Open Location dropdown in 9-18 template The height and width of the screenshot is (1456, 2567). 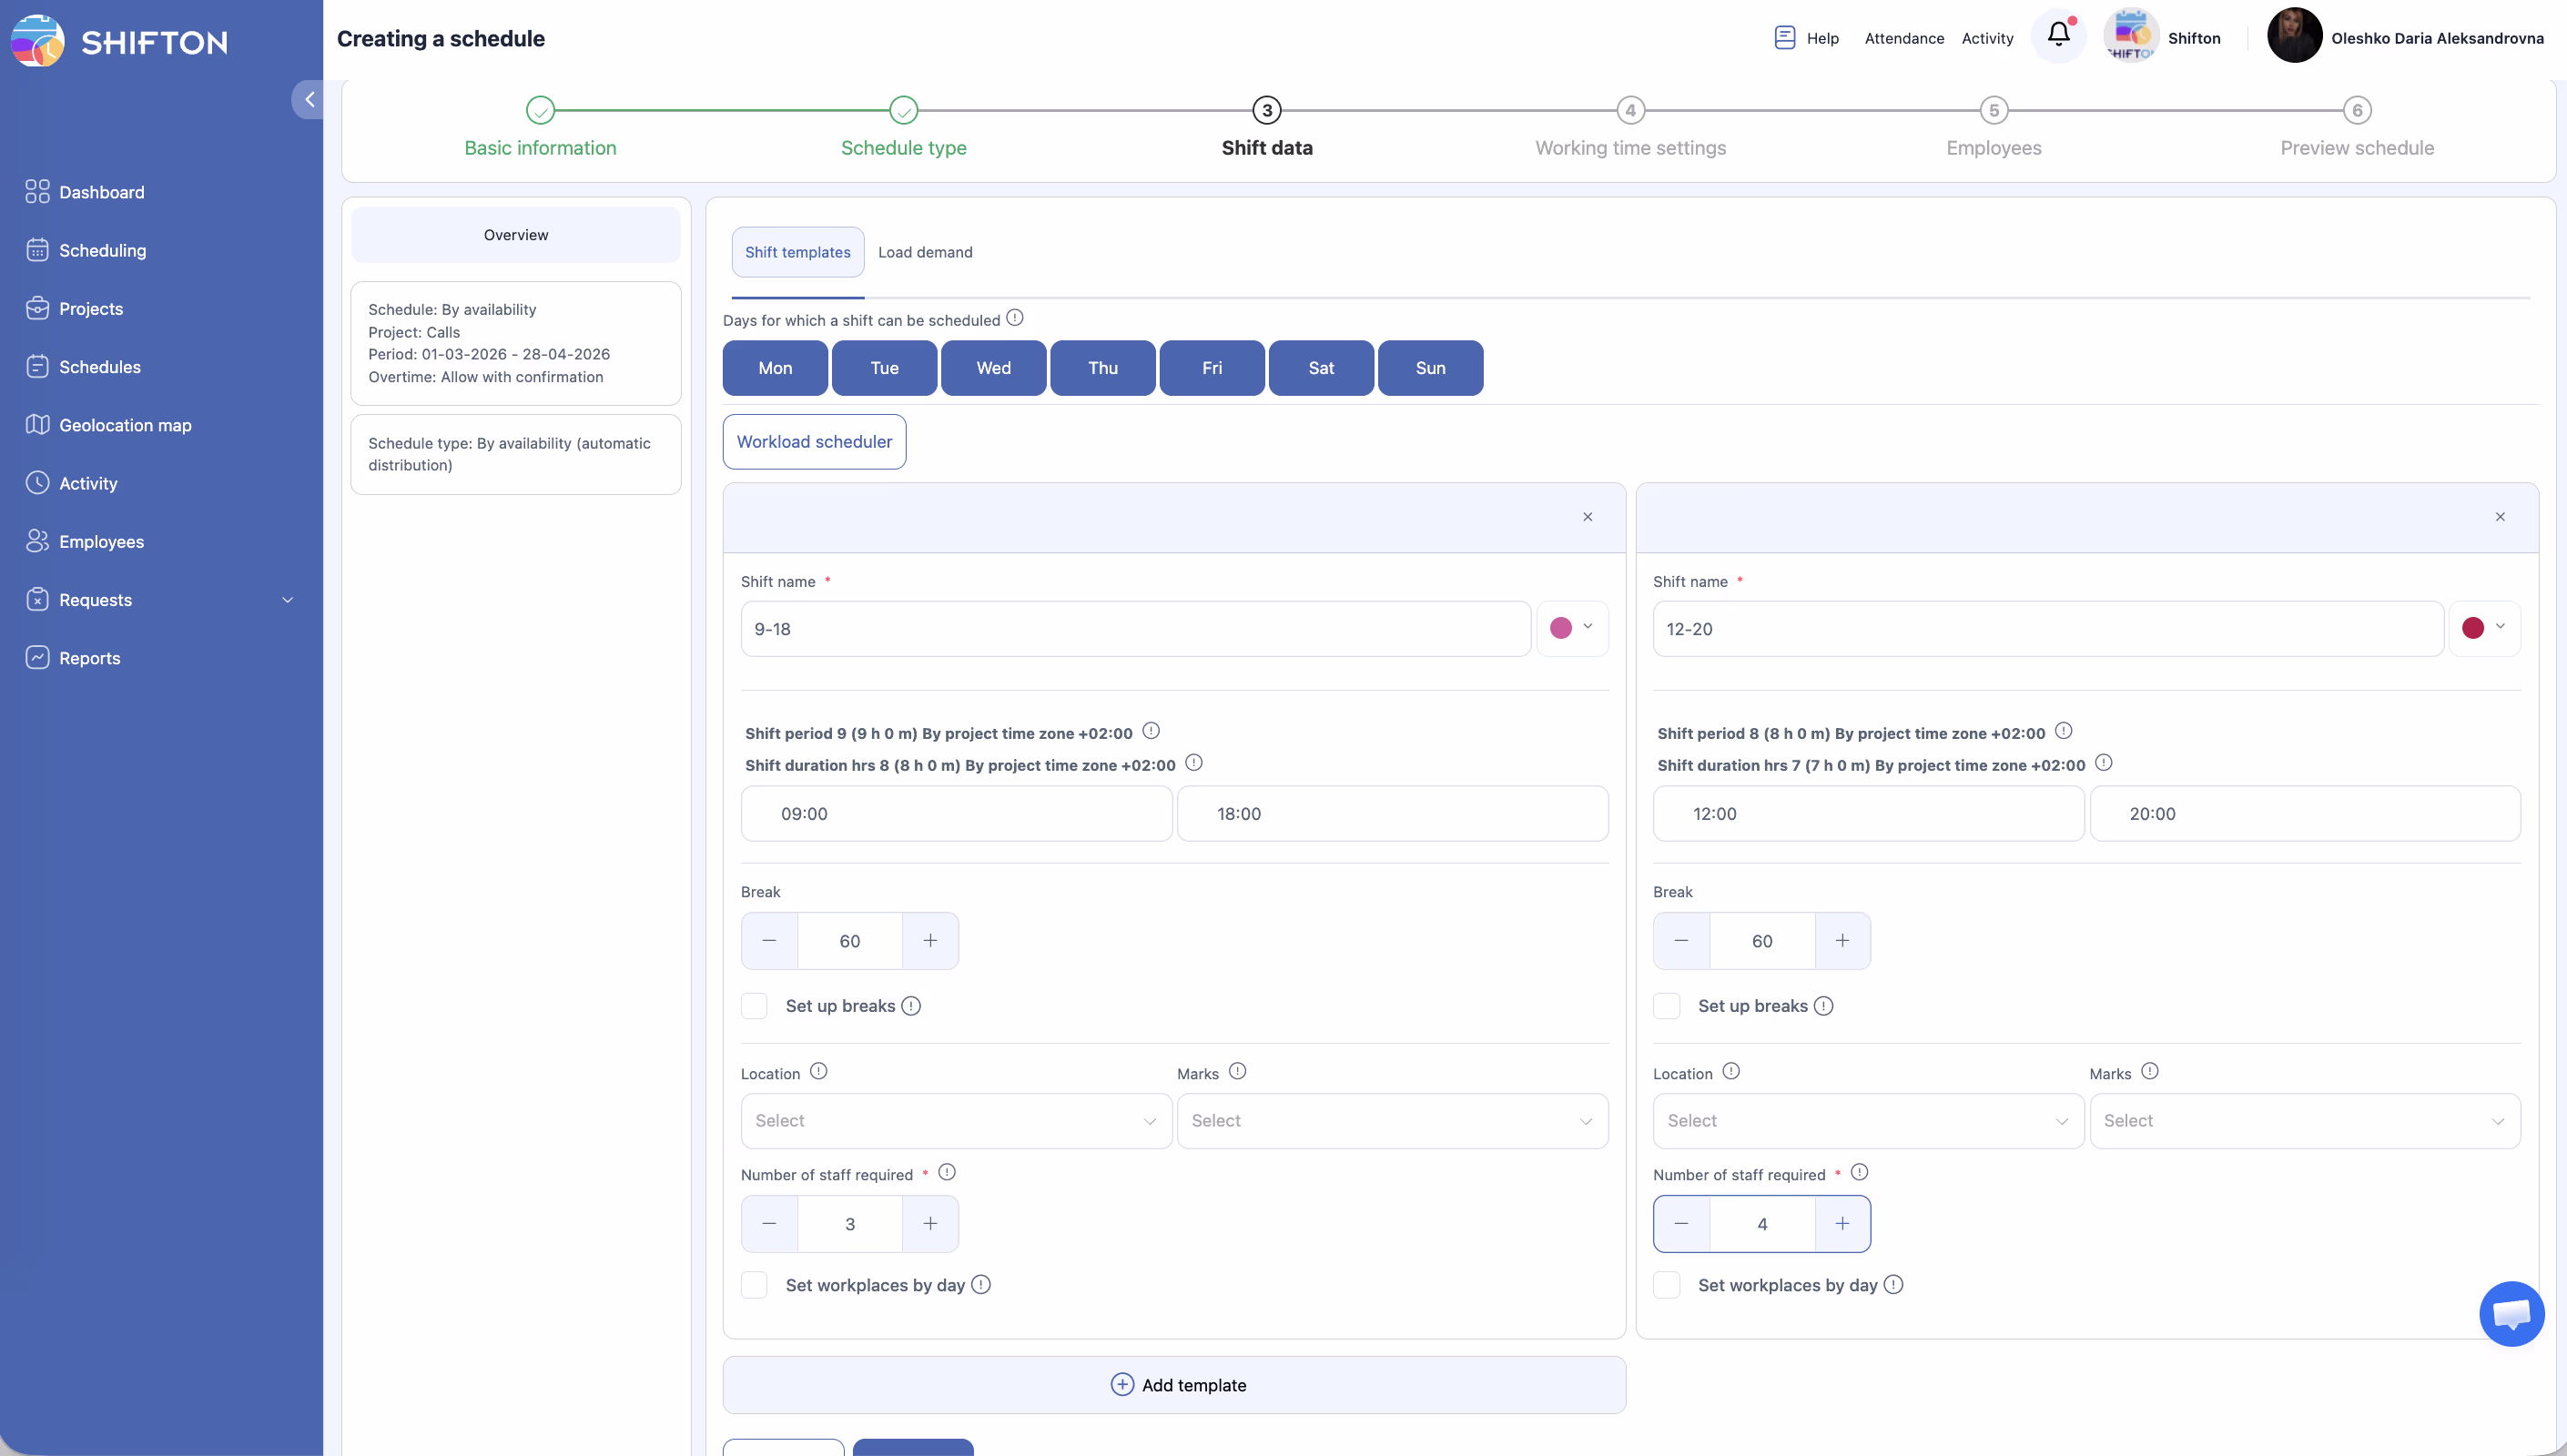(x=956, y=1121)
